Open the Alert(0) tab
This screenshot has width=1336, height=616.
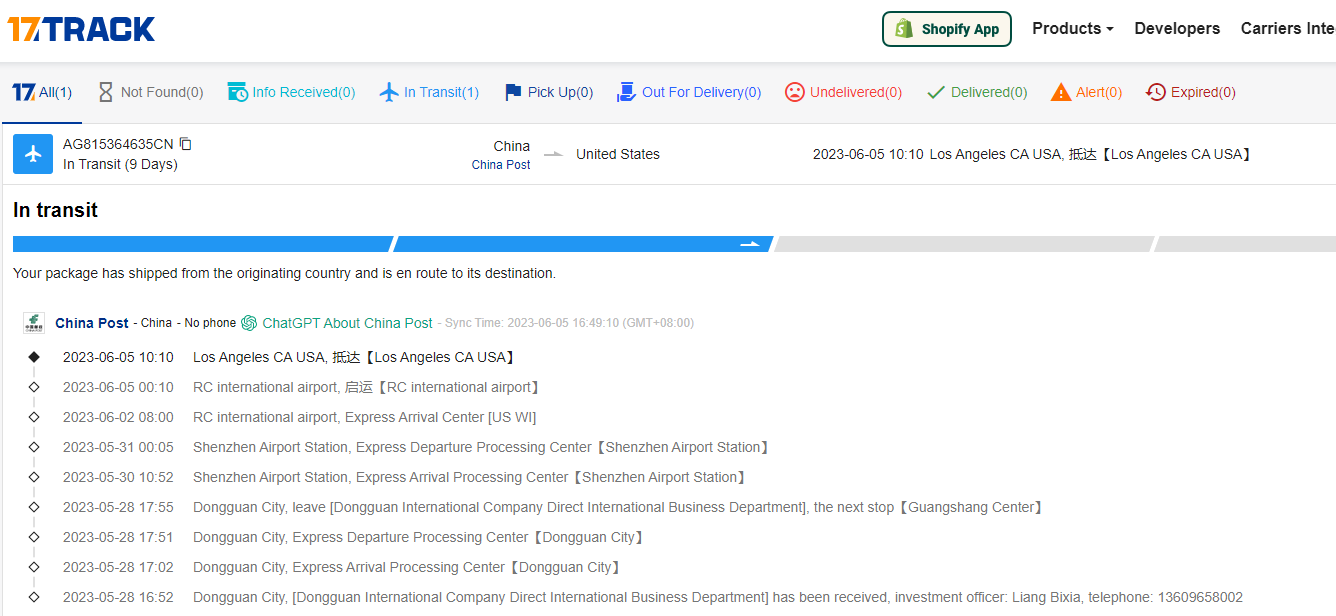[1086, 92]
